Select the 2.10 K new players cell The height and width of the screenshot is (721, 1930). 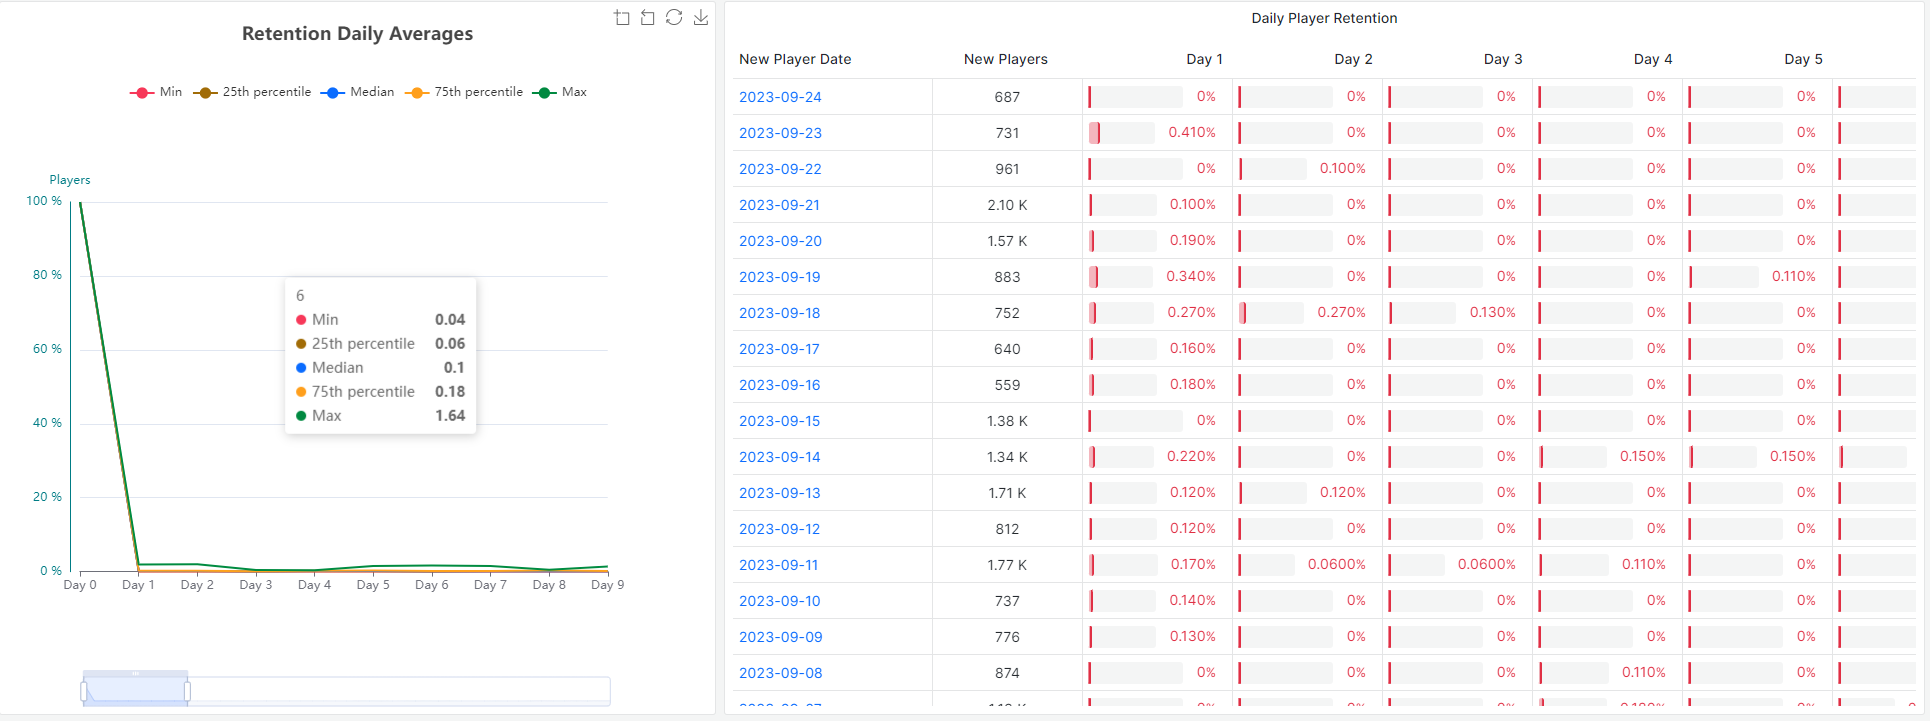click(1007, 205)
